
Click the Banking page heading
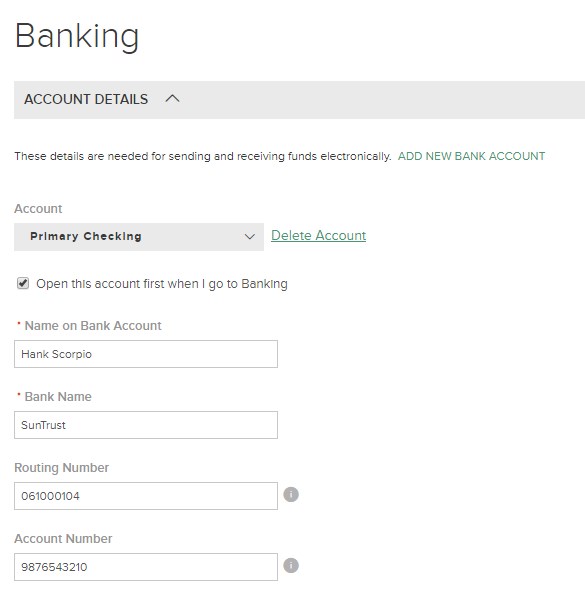pos(77,37)
